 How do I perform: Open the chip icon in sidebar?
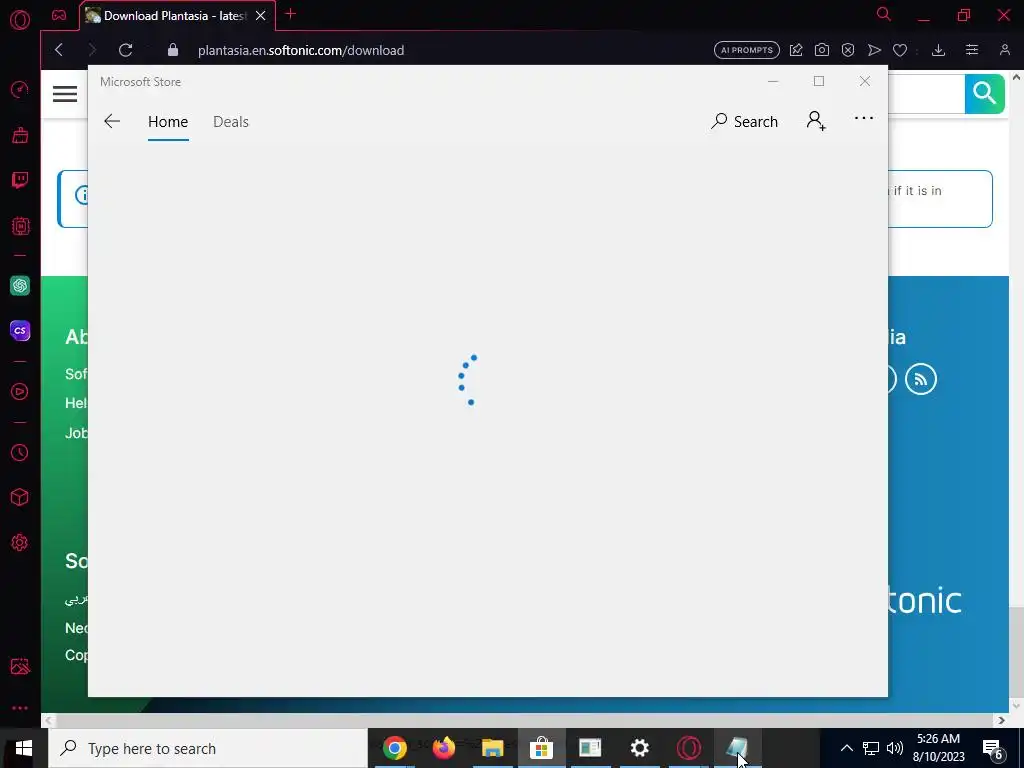(20, 226)
